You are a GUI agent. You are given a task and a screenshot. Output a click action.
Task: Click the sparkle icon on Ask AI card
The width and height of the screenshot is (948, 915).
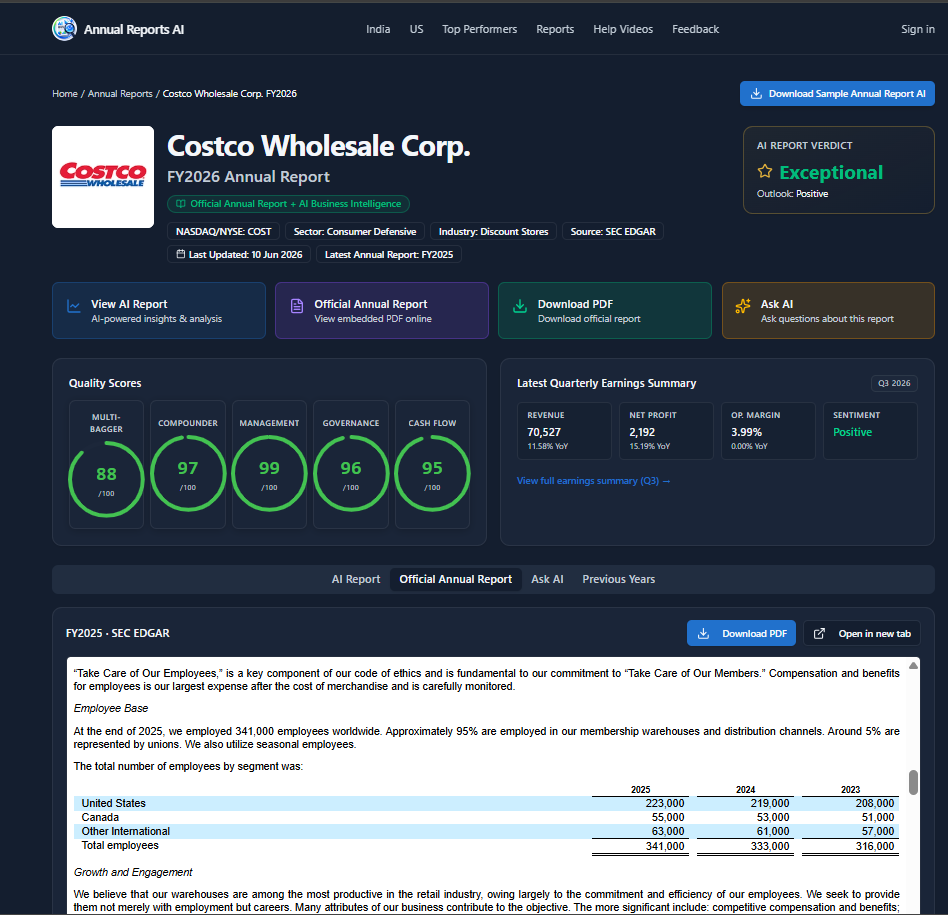click(x=743, y=306)
